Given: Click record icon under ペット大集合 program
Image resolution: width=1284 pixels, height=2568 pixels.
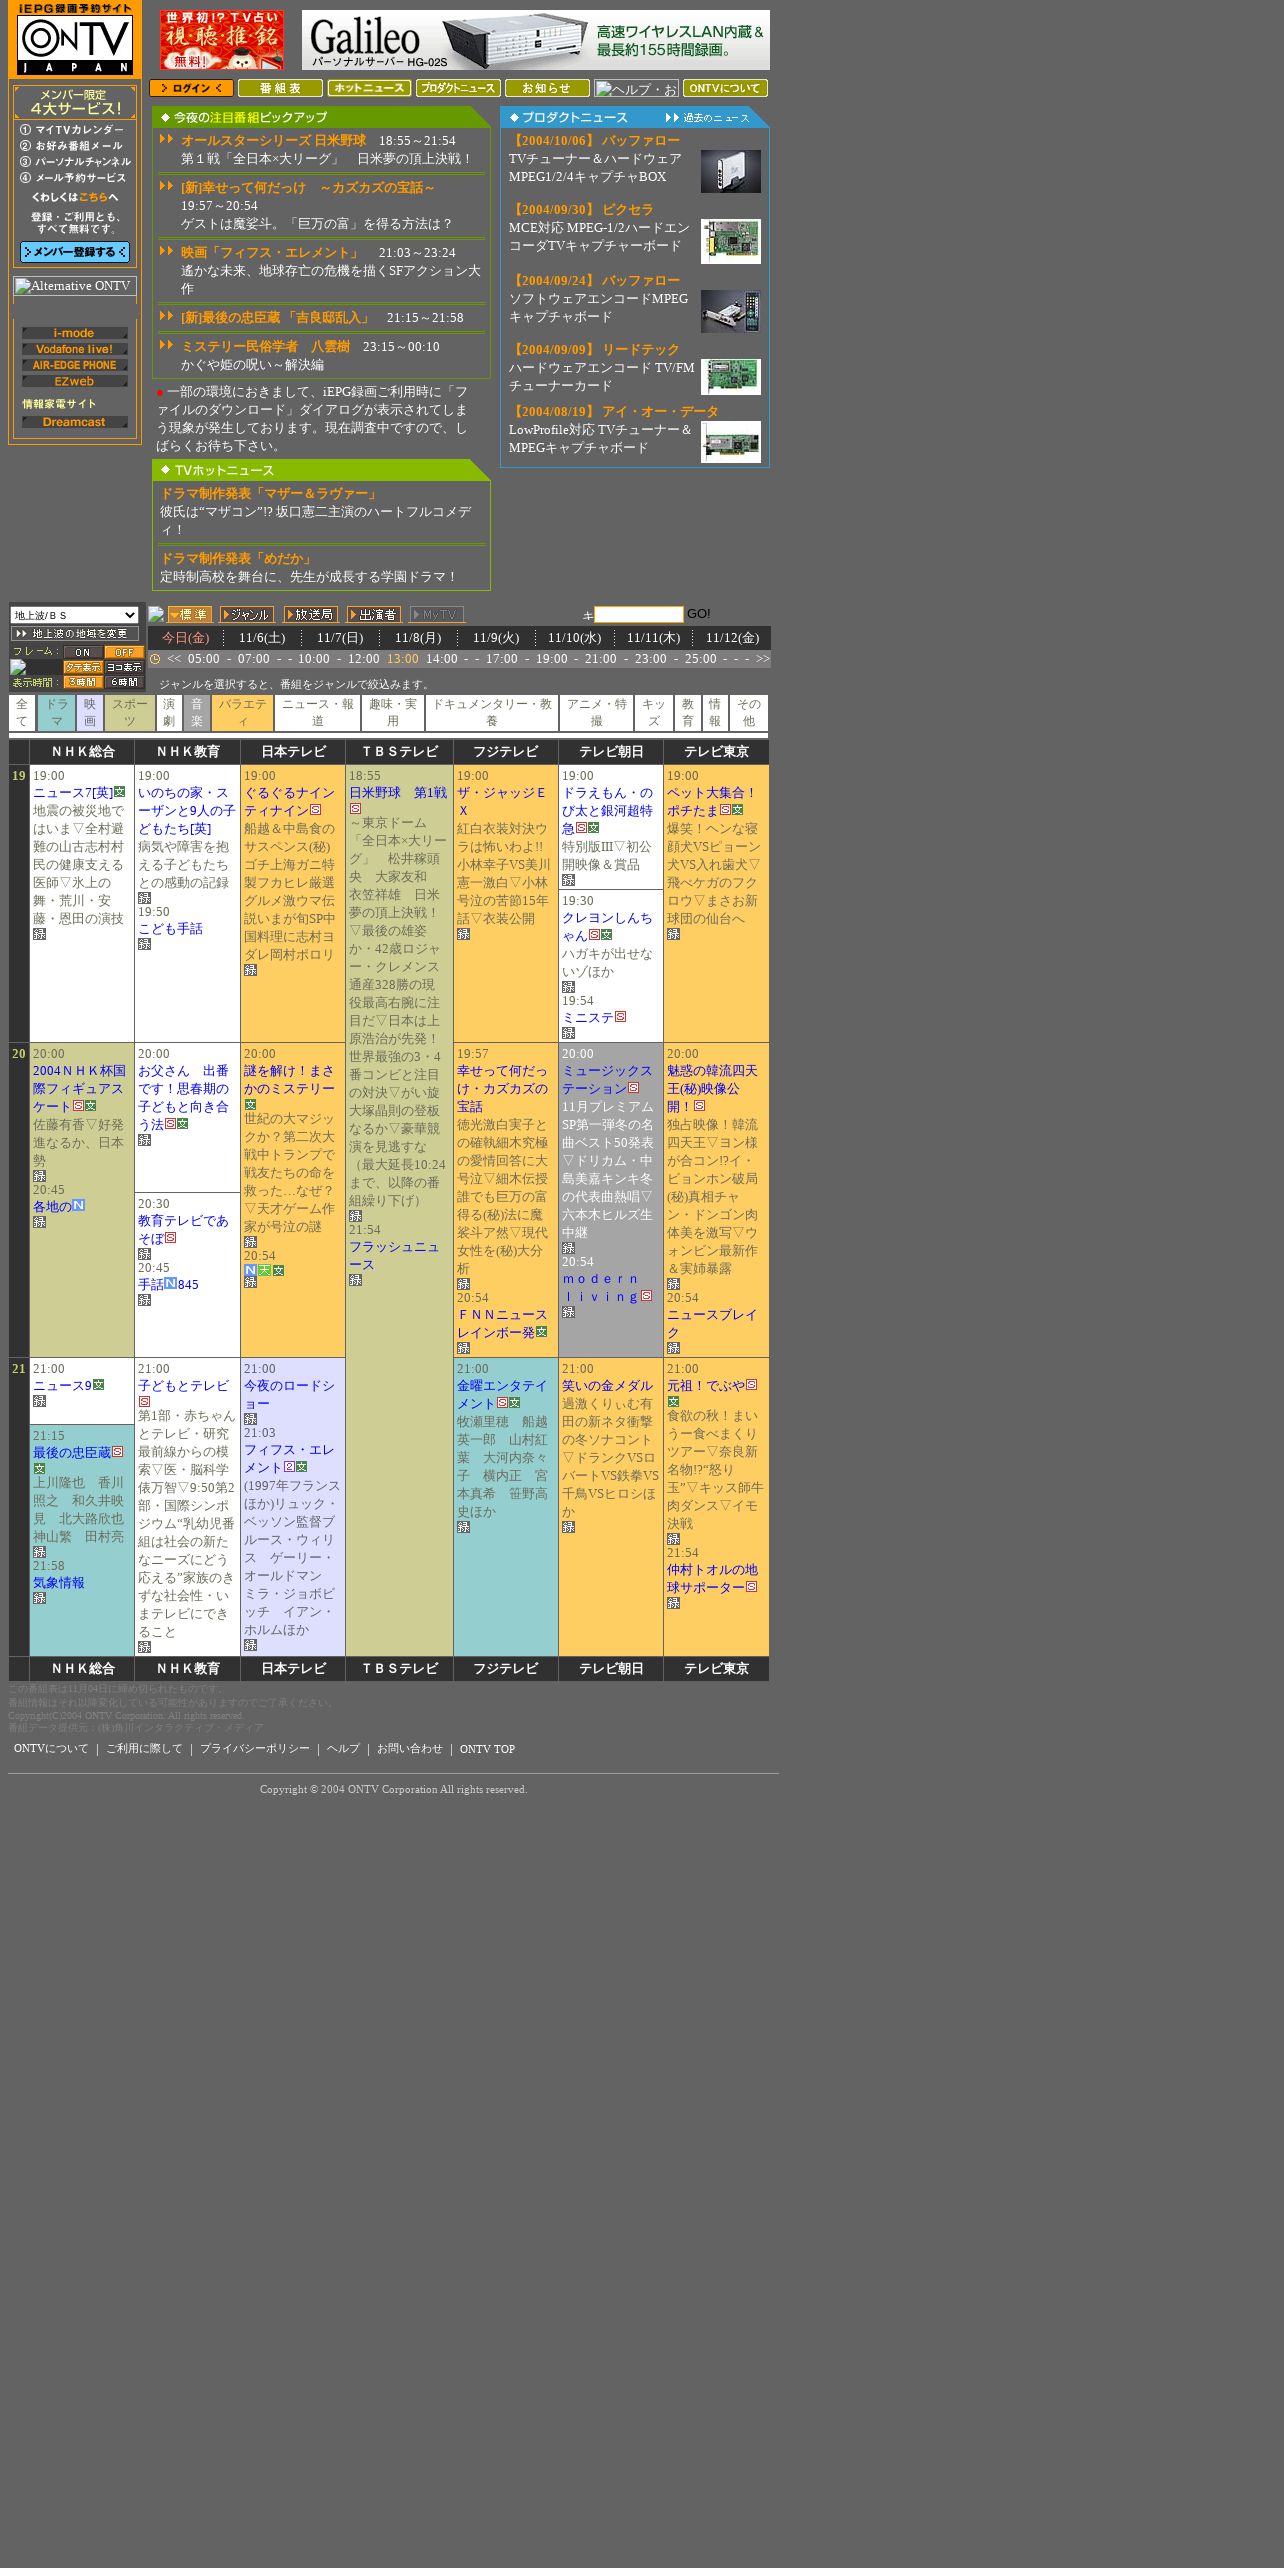Looking at the screenshot, I should [673, 934].
